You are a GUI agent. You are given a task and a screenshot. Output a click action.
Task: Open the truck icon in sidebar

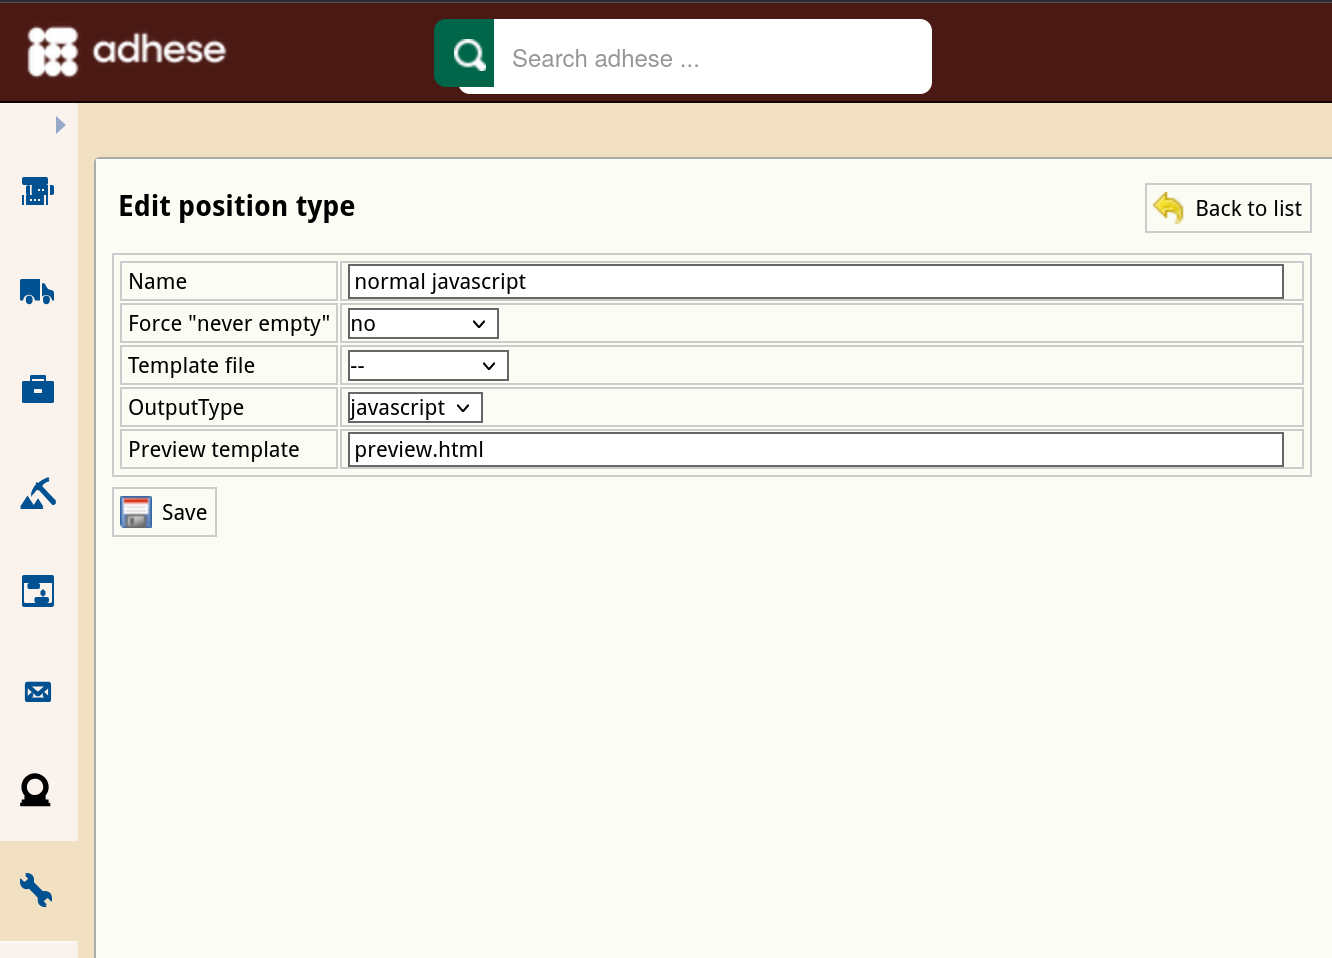point(37,291)
